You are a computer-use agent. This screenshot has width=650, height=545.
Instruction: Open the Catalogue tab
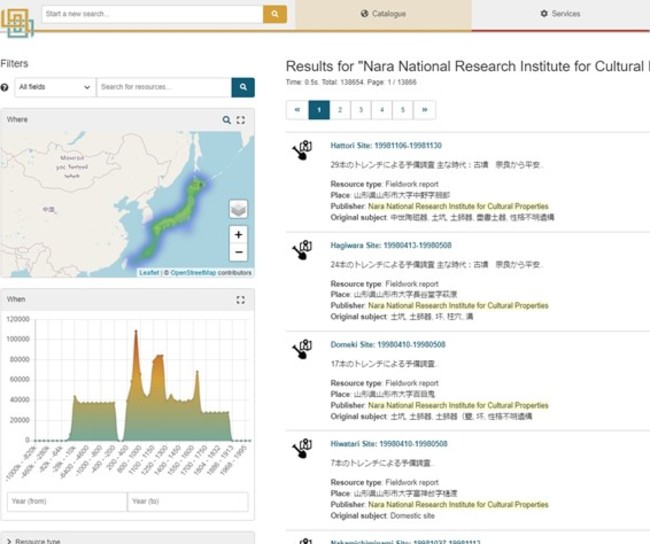point(383,14)
